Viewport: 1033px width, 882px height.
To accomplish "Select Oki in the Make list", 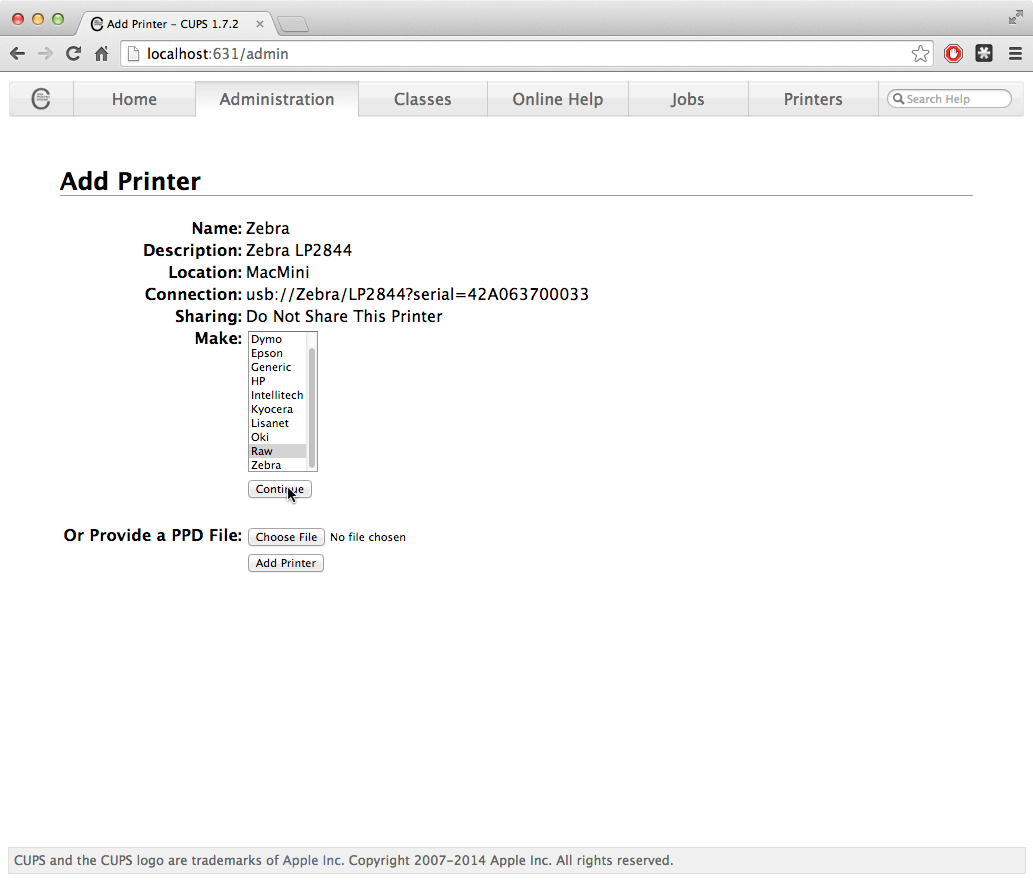I will (x=277, y=437).
